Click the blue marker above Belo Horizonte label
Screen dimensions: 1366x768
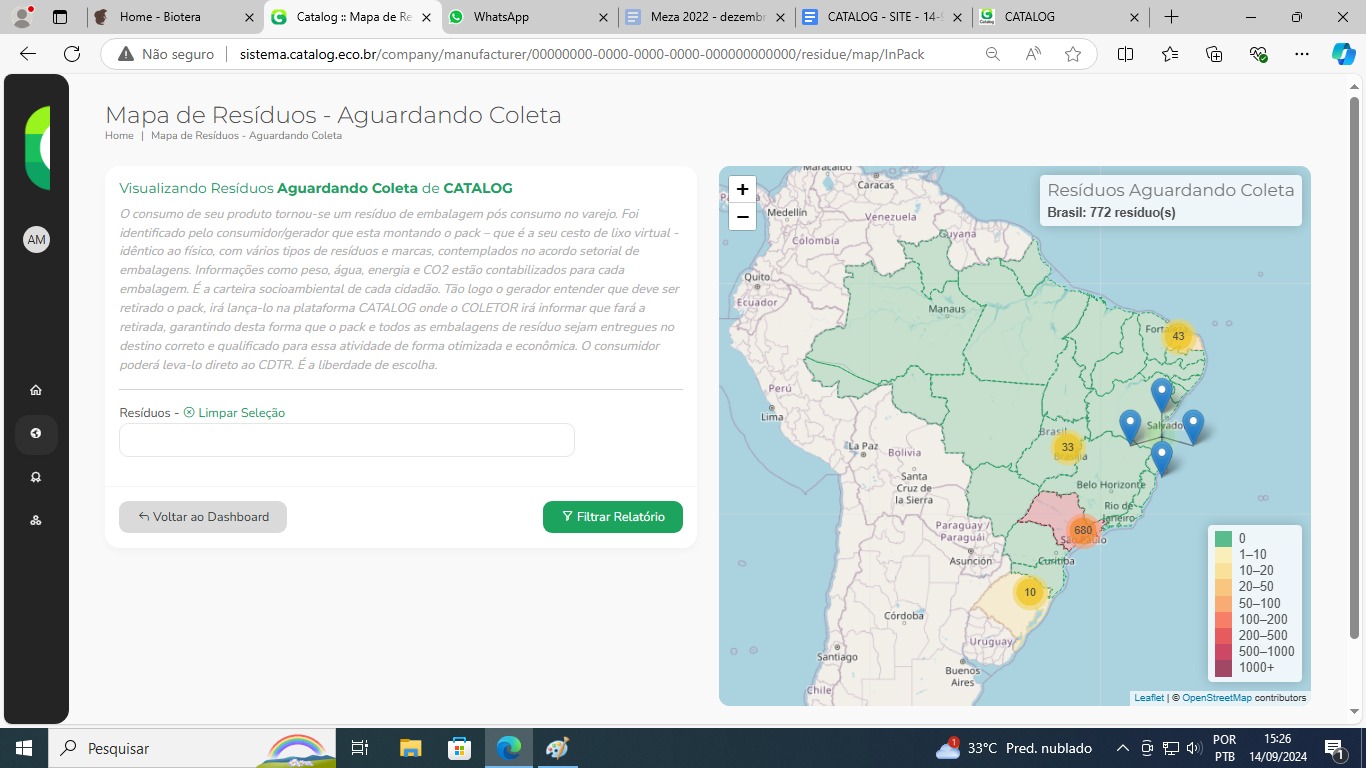(1161, 458)
